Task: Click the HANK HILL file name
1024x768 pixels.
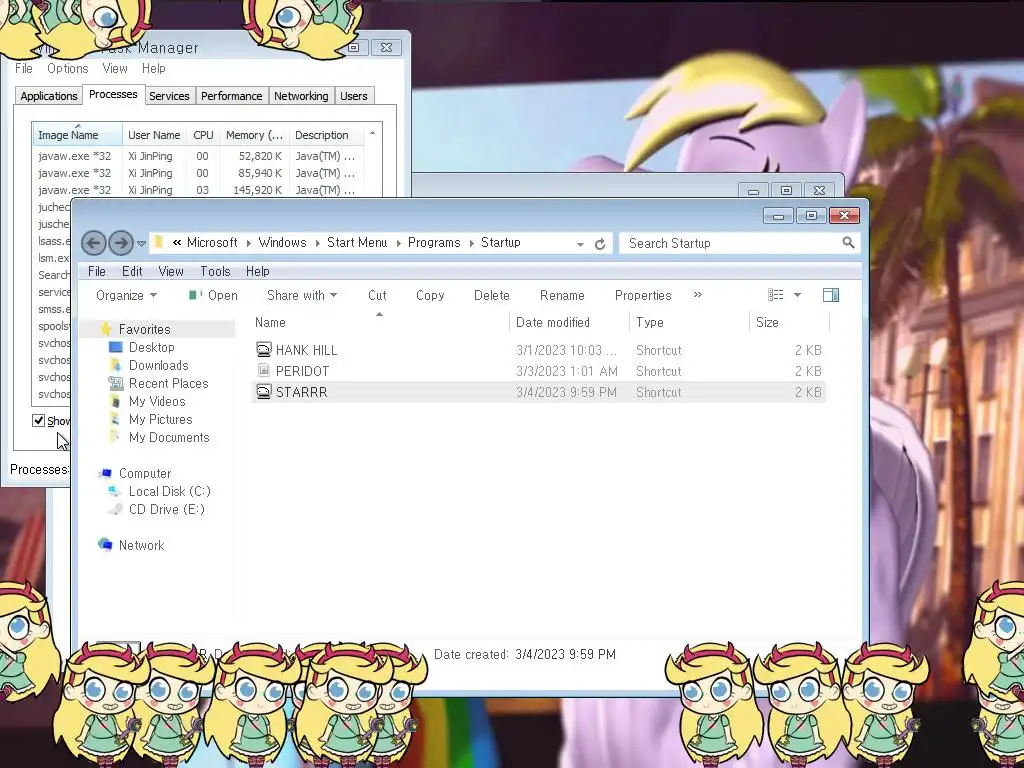Action: [x=306, y=350]
